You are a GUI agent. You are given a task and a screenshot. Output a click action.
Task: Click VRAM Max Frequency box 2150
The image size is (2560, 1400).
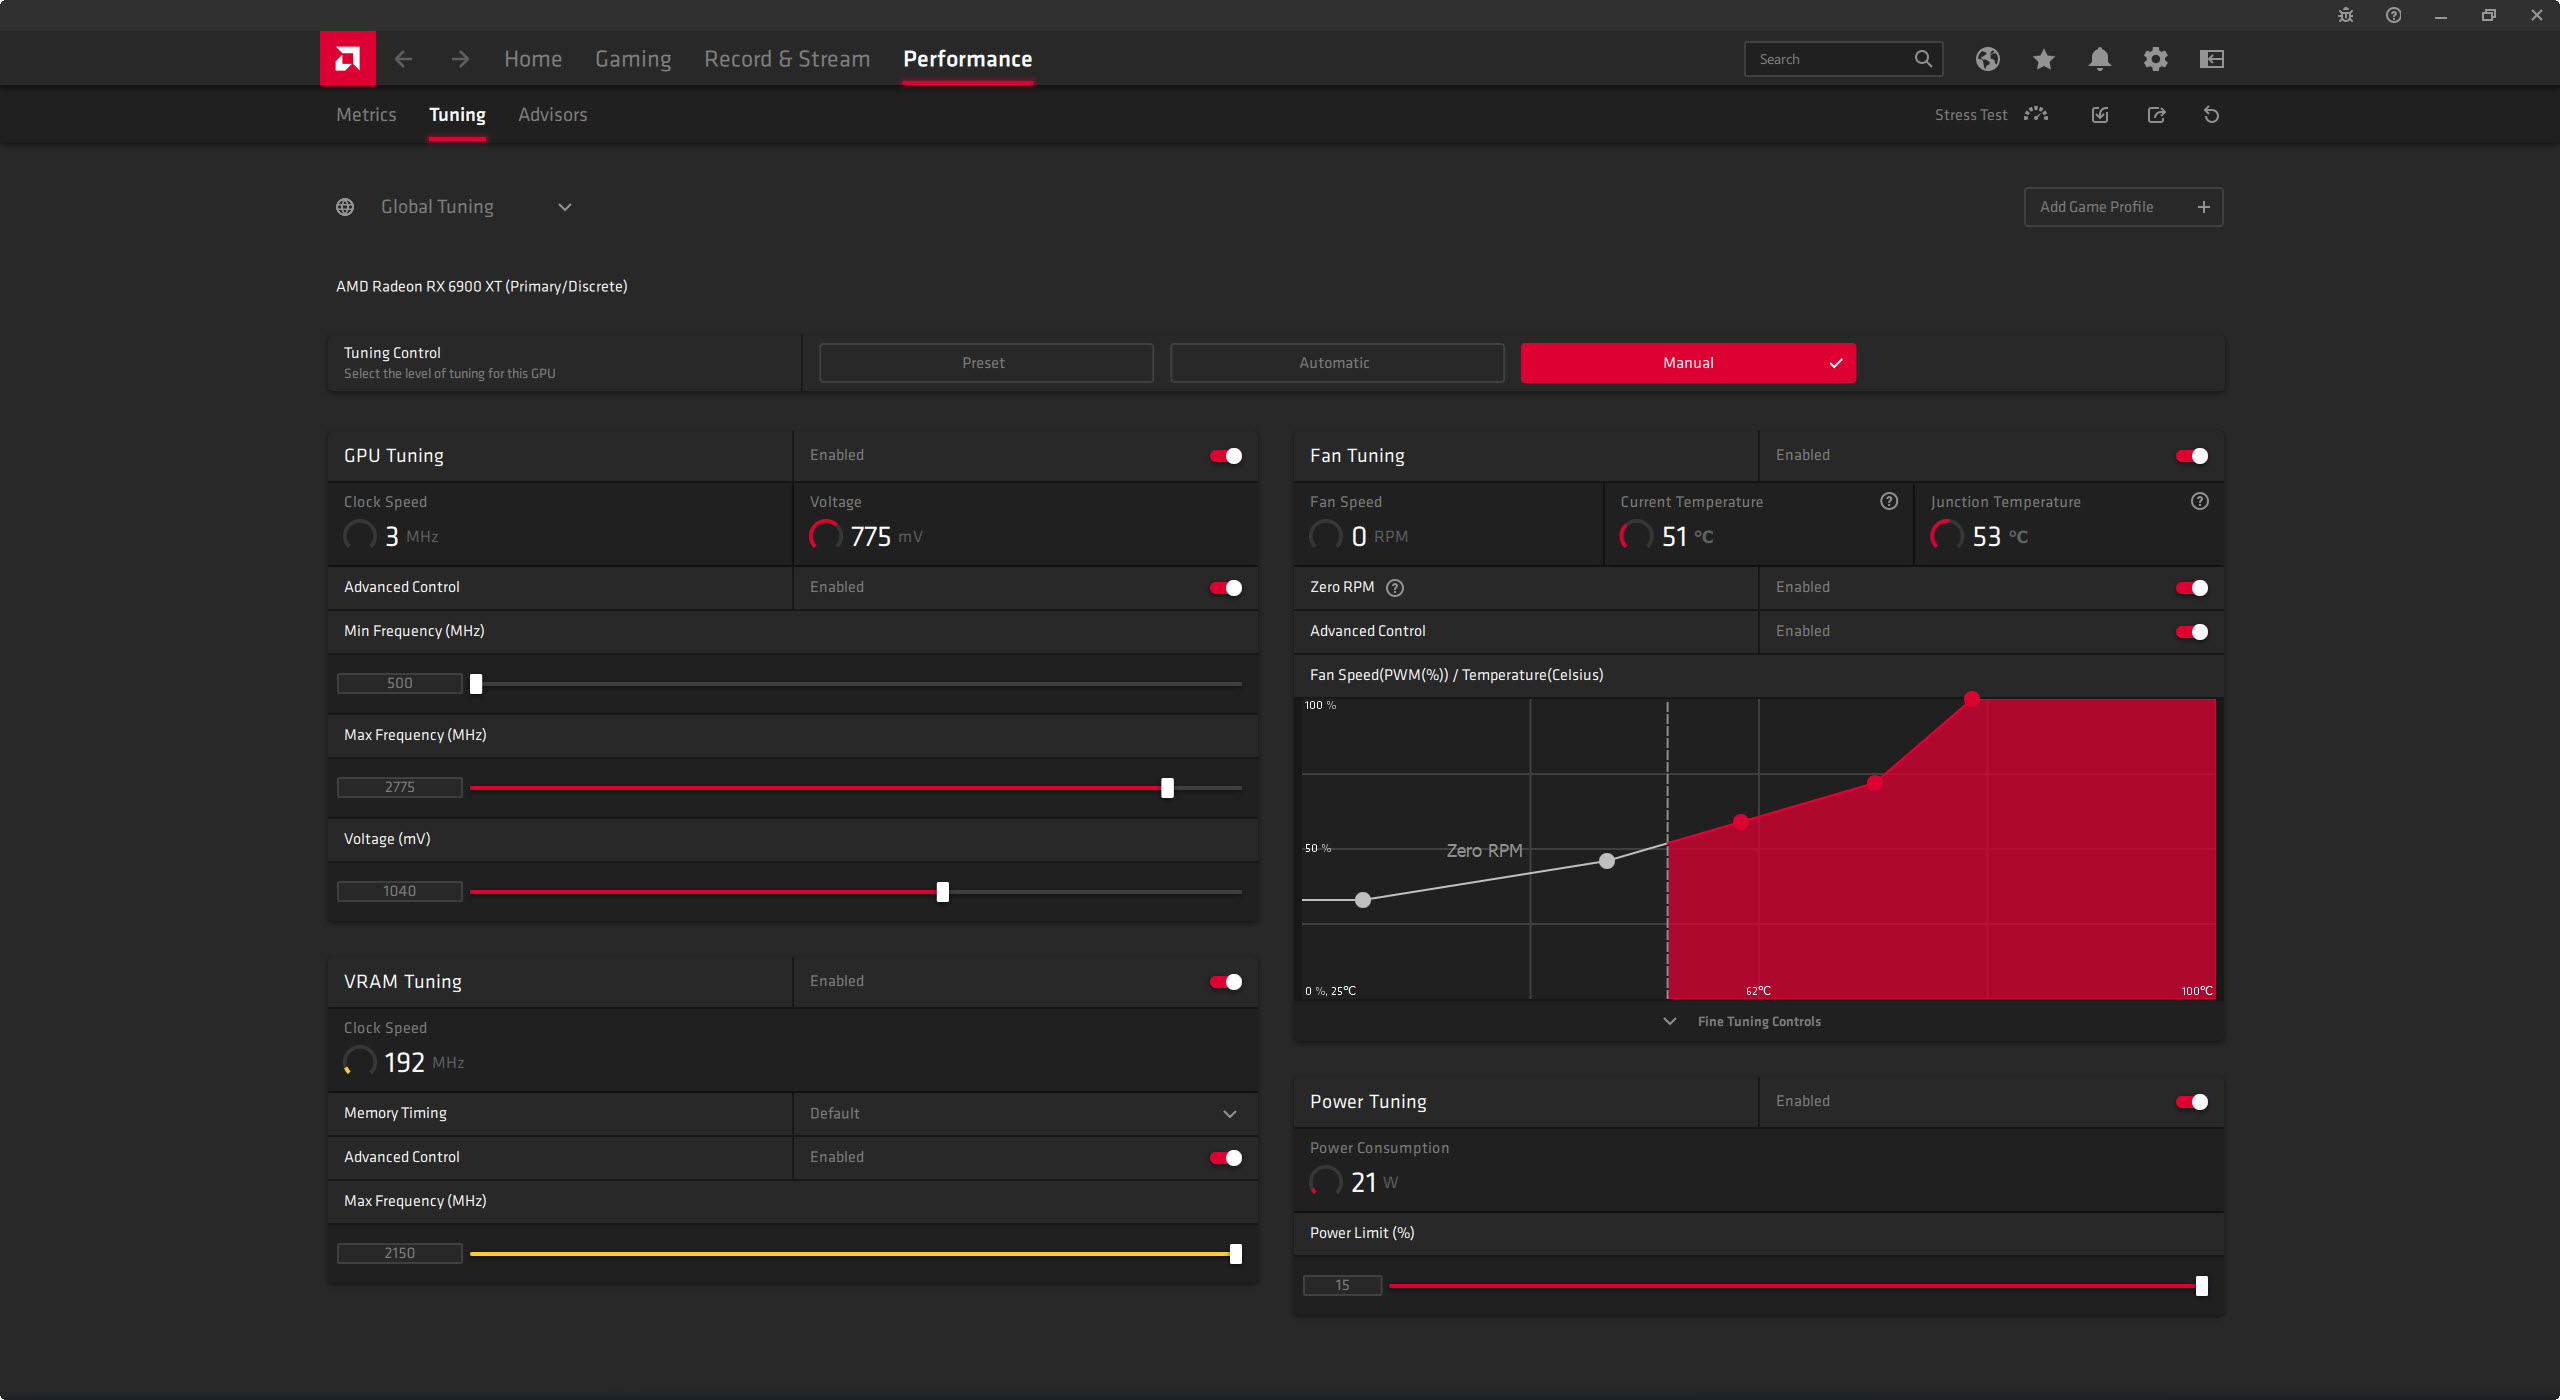400,1253
